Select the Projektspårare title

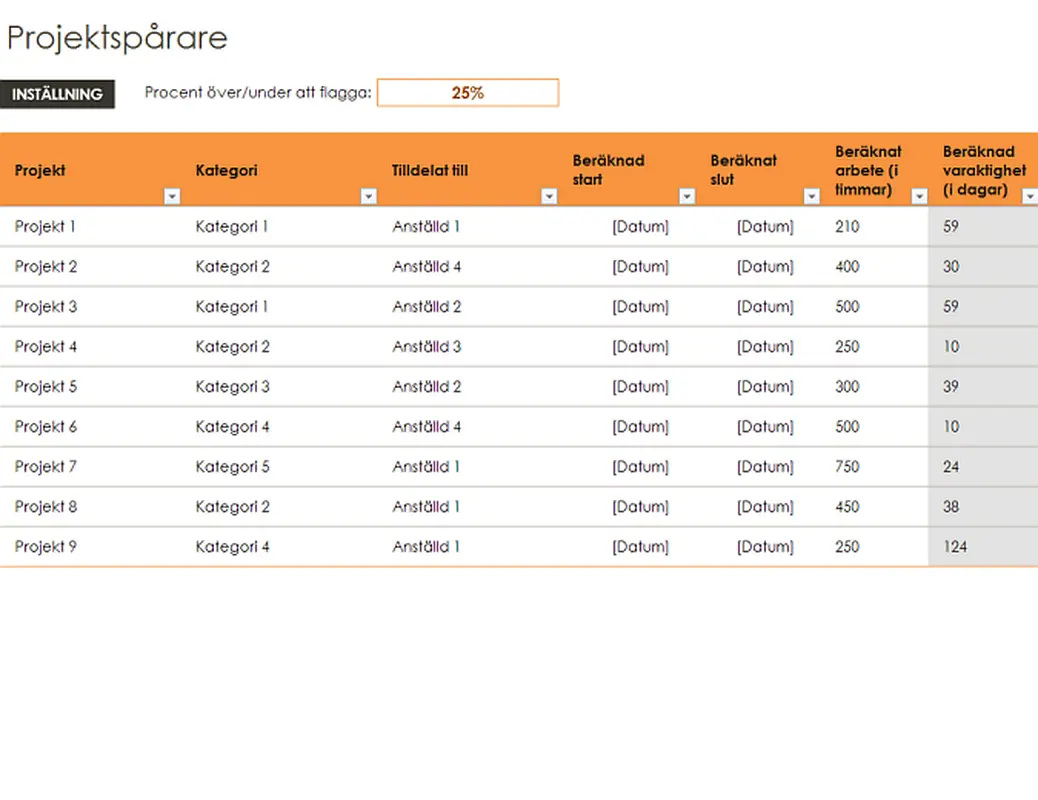coord(117,38)
